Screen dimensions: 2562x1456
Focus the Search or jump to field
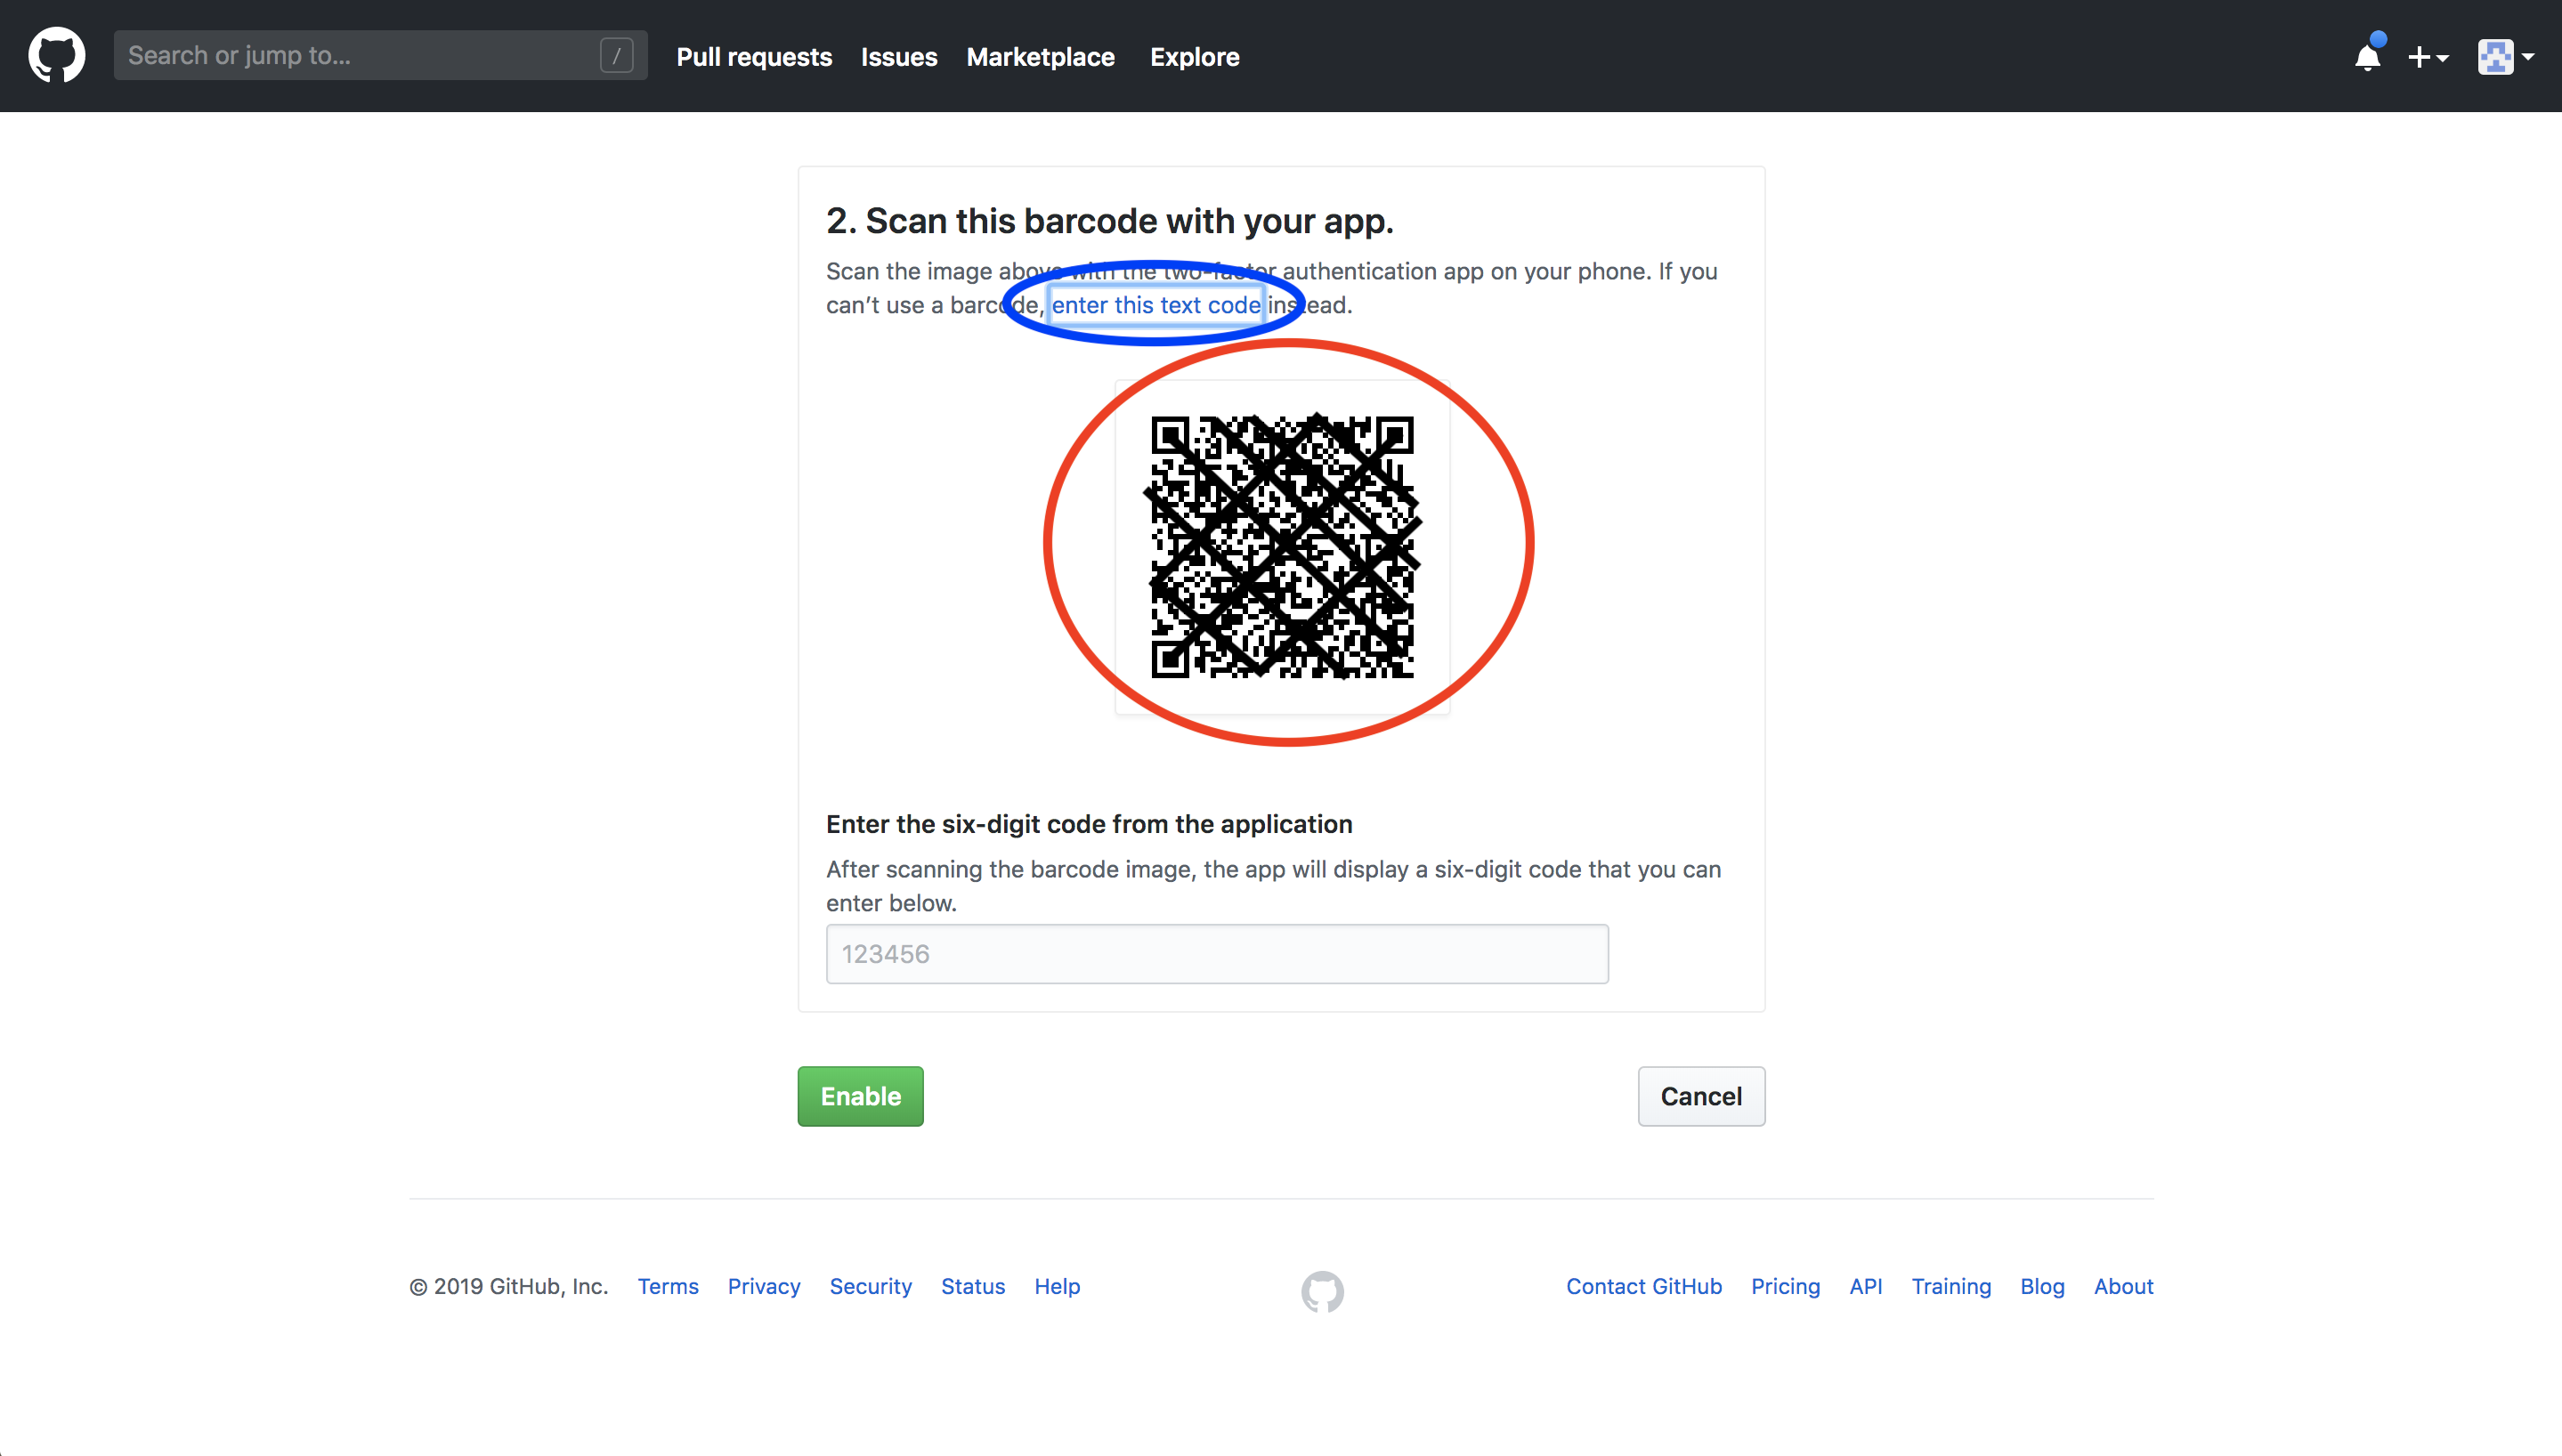point(380,55)
